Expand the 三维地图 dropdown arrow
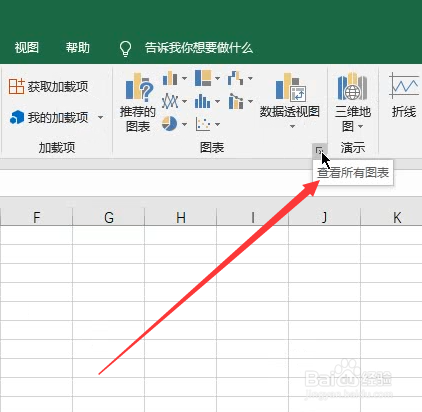The height and width of the screenshot is (412, 422). point(360,127)
